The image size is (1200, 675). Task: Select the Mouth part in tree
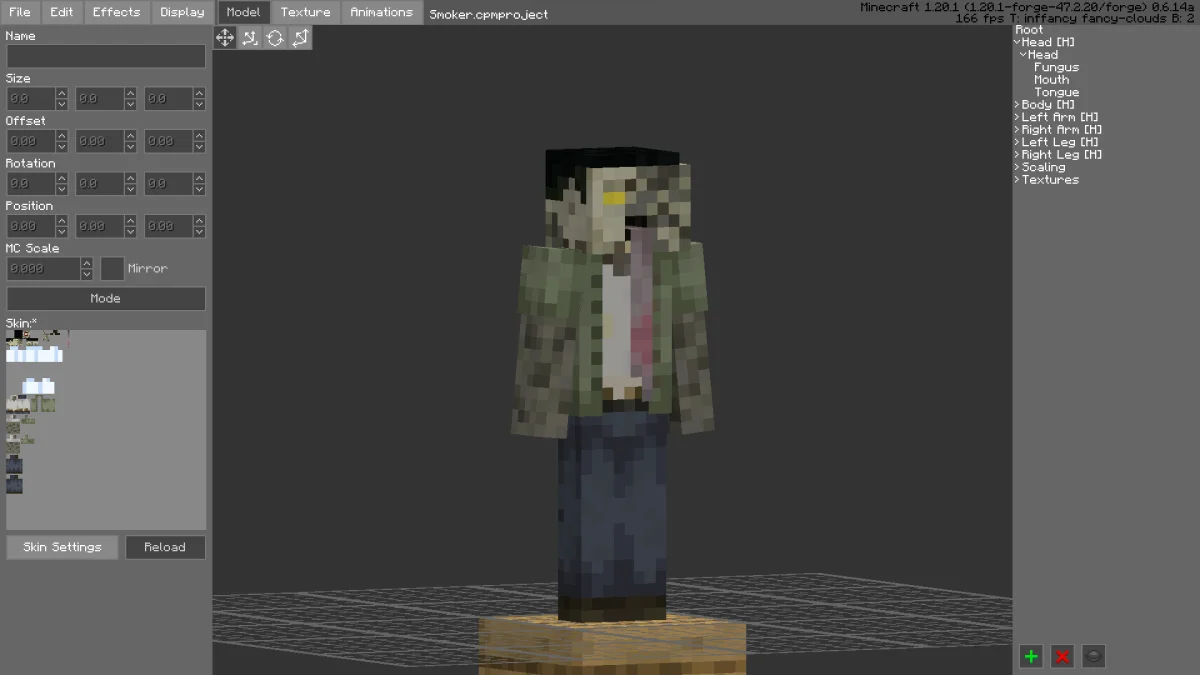click(x=1051, y=80)
